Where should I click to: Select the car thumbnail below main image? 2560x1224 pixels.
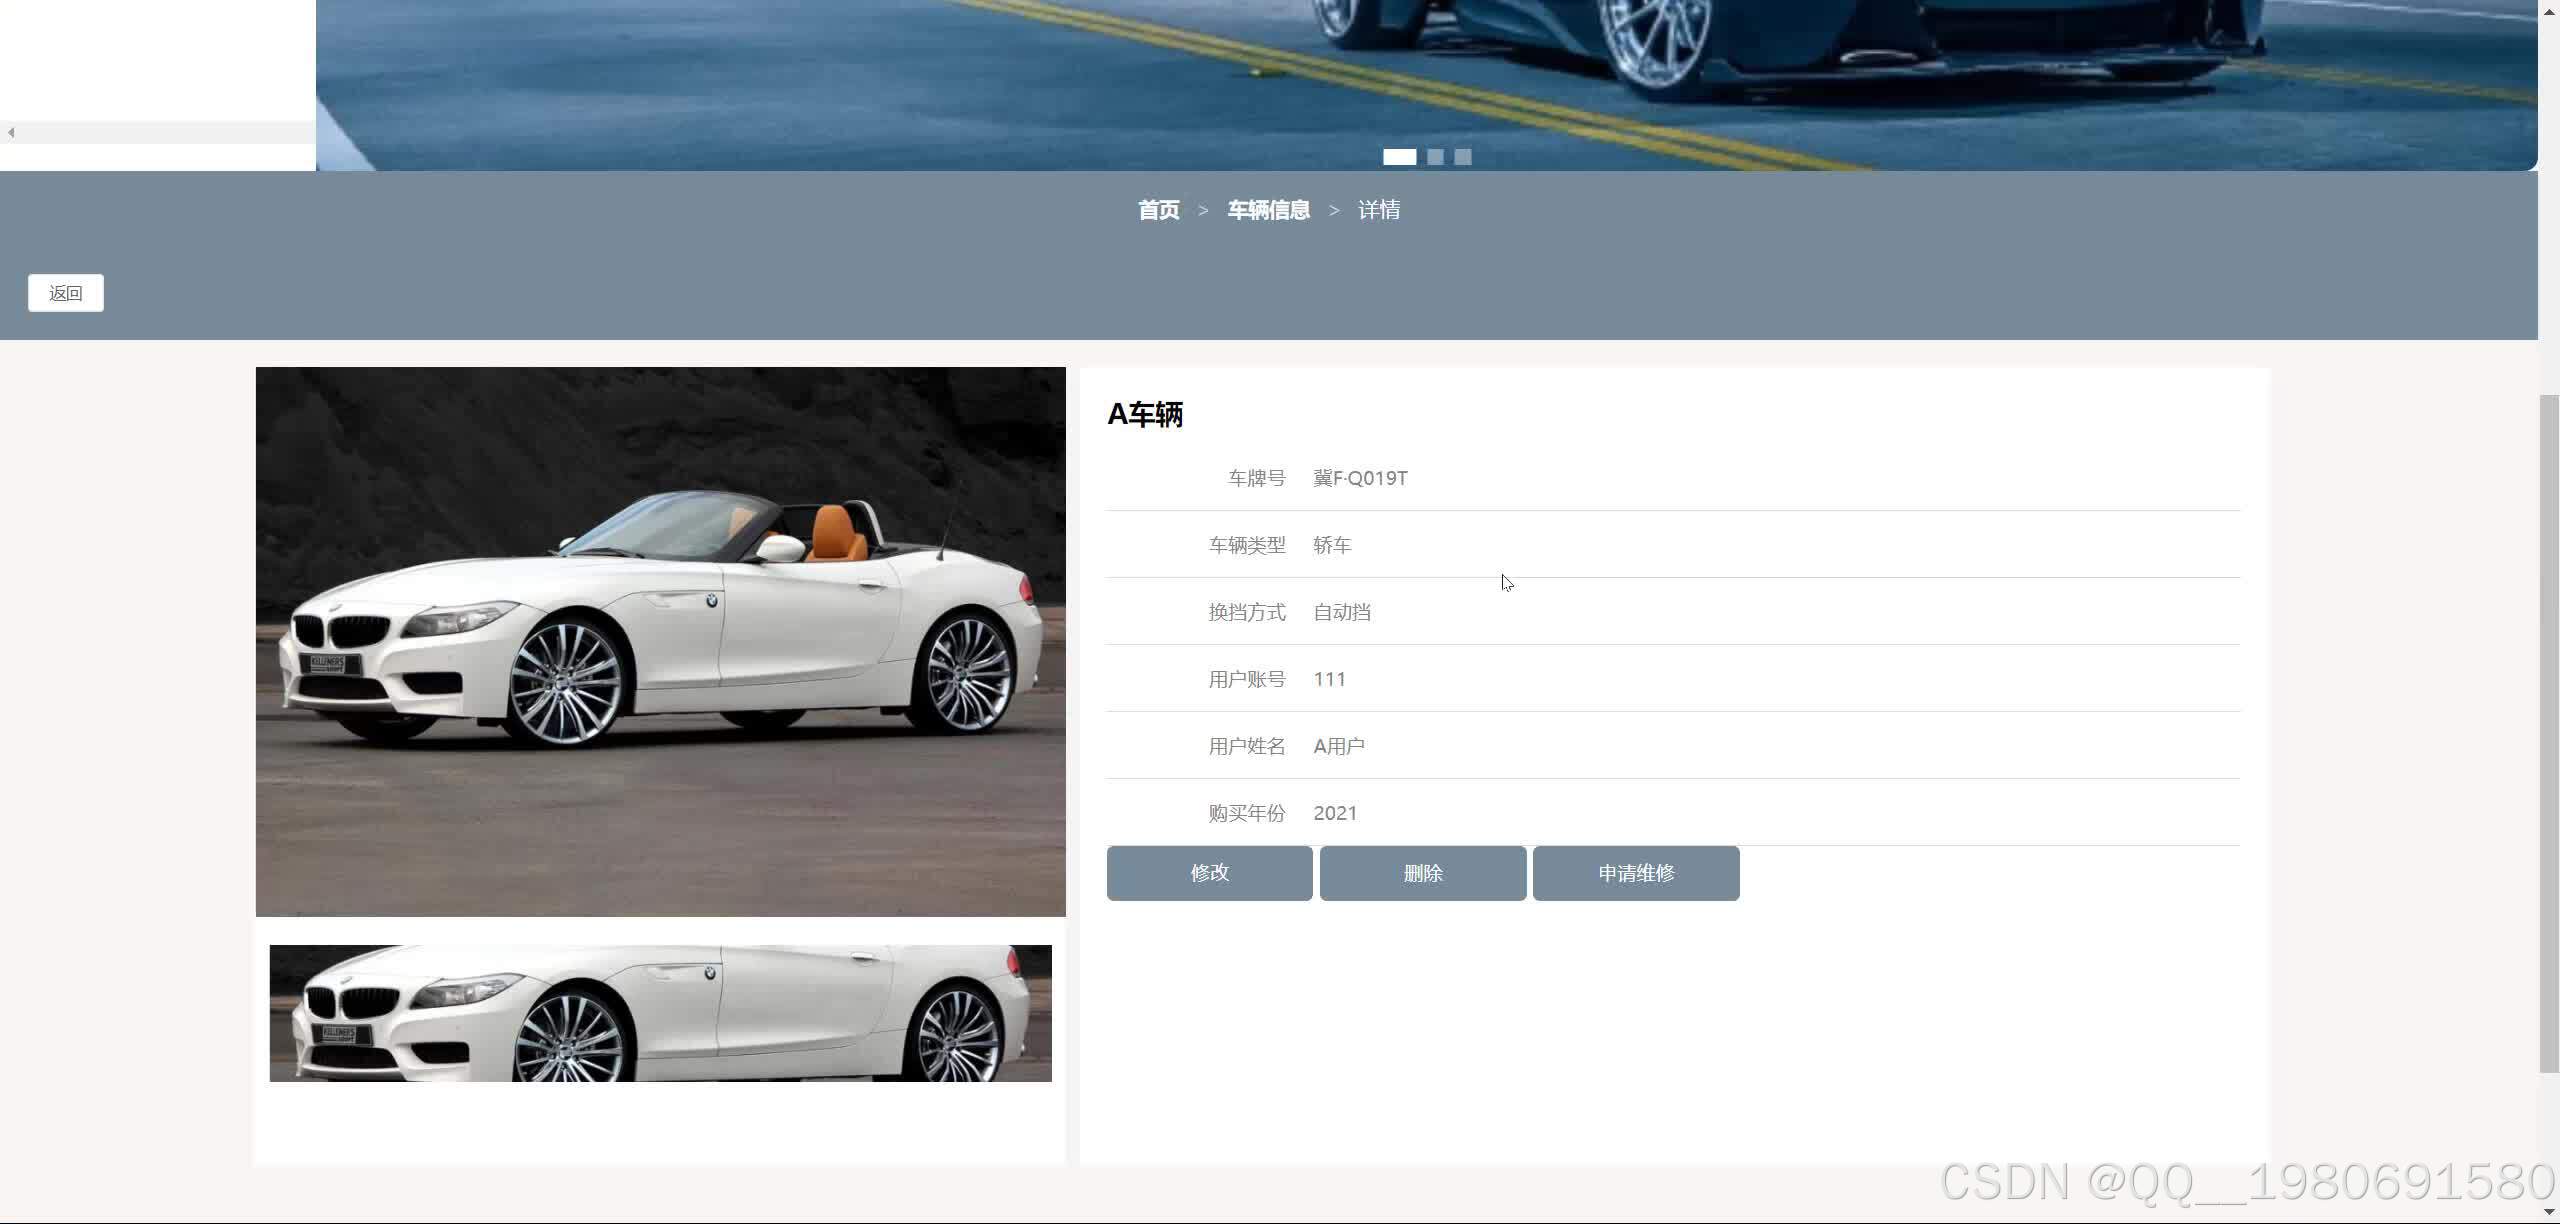[x=660, y=1013]
